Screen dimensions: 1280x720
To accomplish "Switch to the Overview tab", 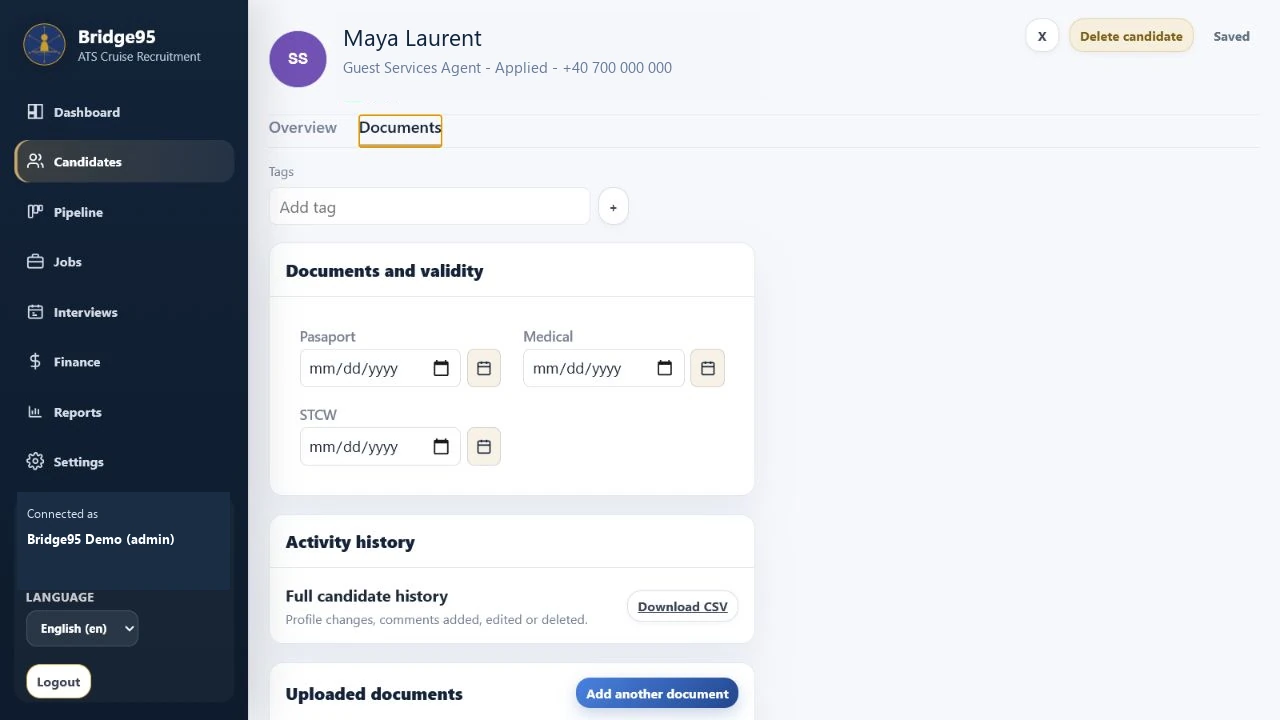I will point(303,128).
